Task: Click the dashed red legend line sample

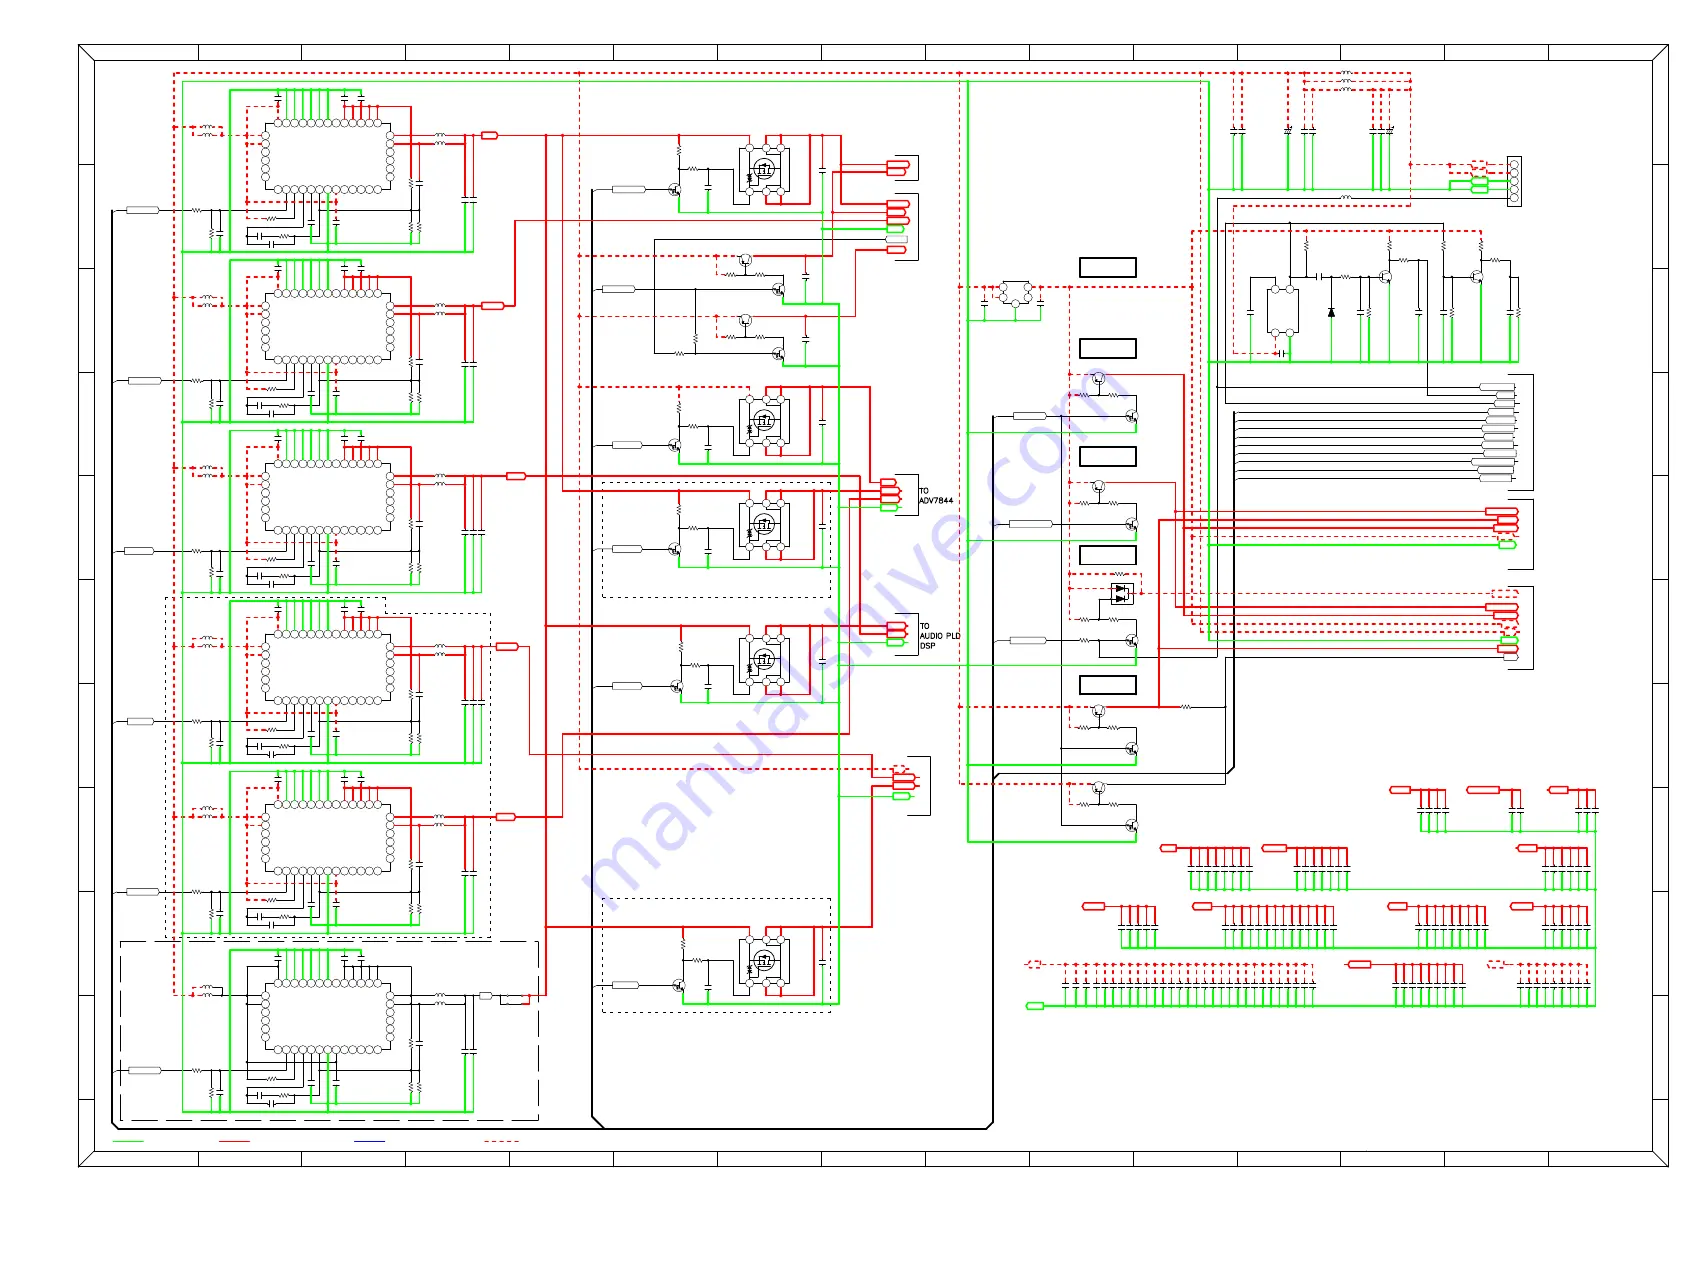Action: tap(501, 1141)
